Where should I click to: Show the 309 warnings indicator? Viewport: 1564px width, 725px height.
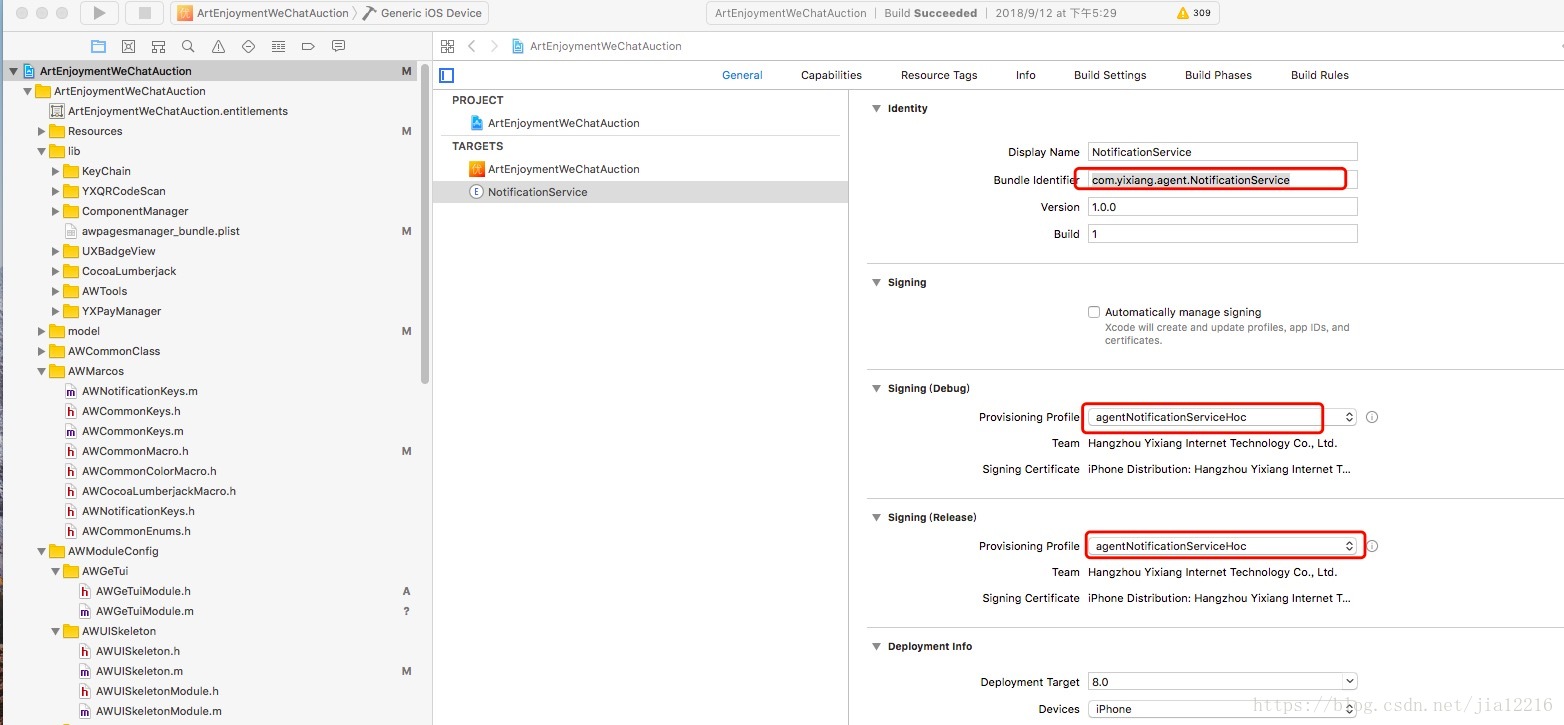[x=1193, y=13]
